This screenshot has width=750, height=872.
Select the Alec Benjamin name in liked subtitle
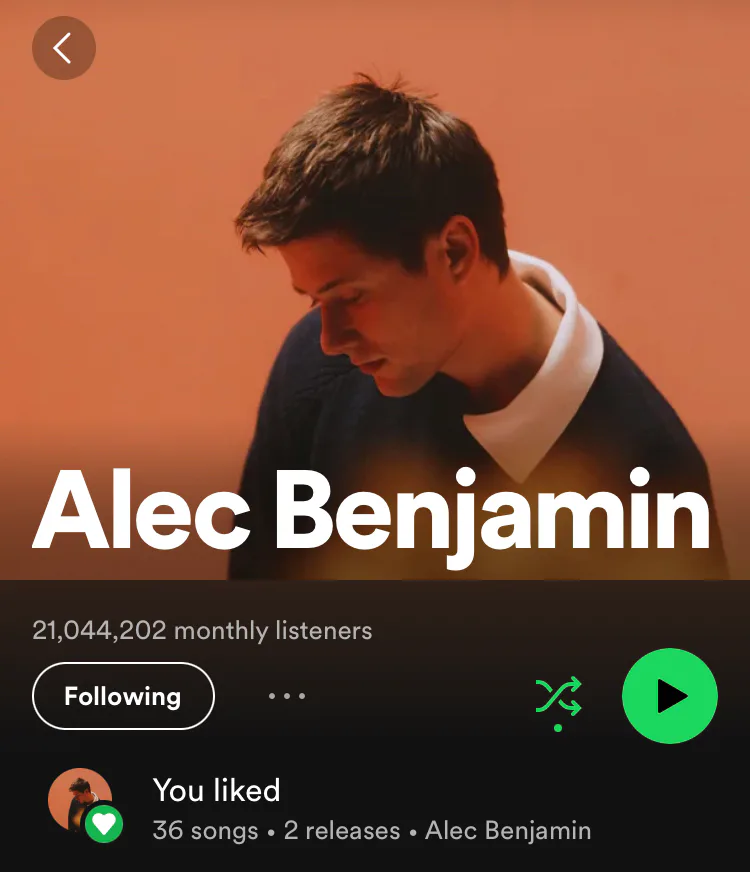tap(508, 830)
